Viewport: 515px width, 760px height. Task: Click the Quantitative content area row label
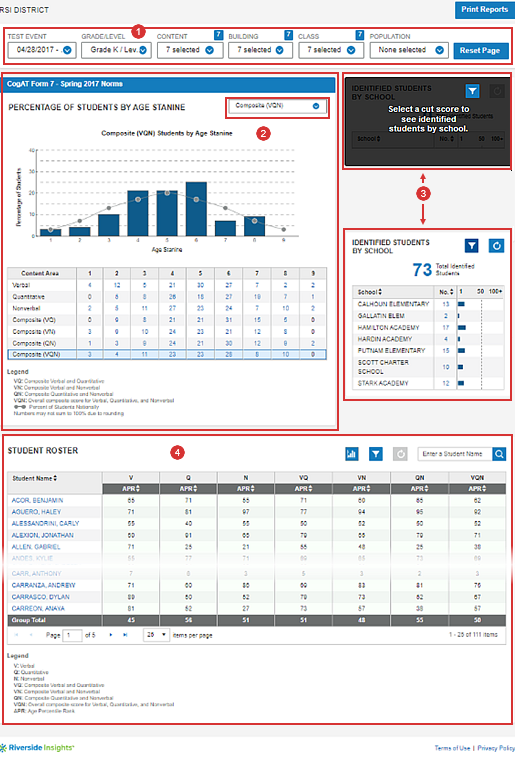tap(29, 297)
